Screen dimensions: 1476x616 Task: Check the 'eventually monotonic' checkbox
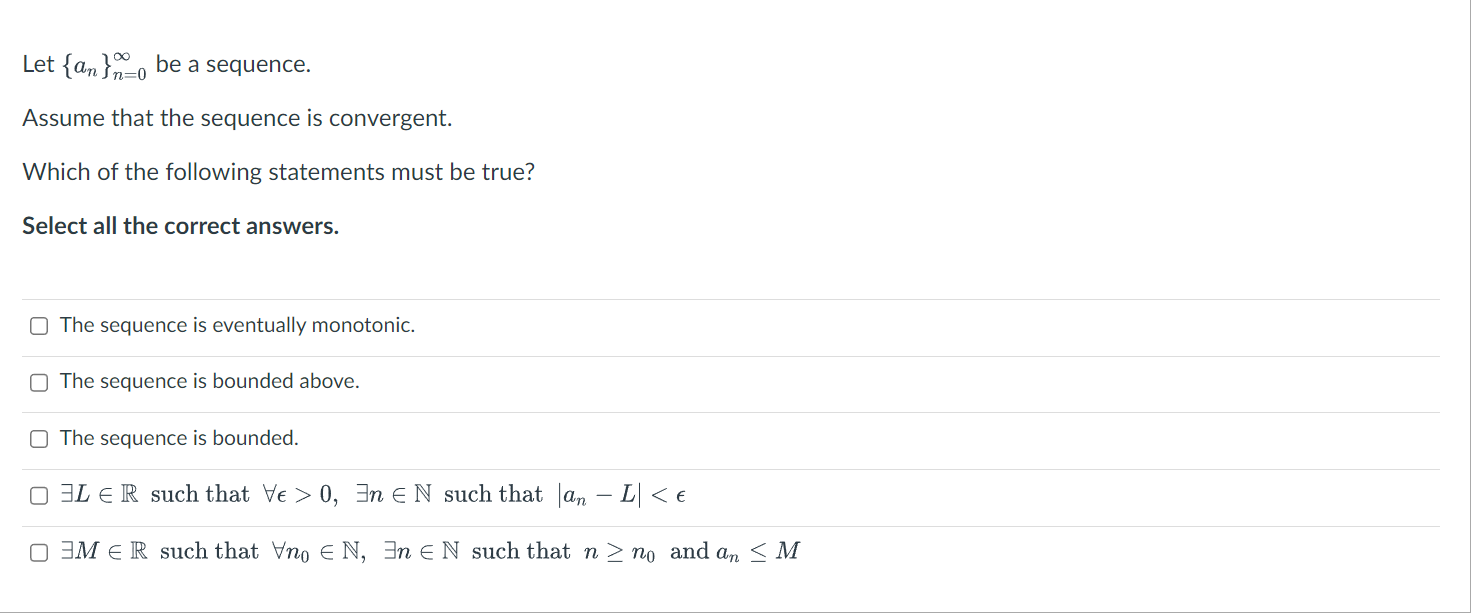39,326
